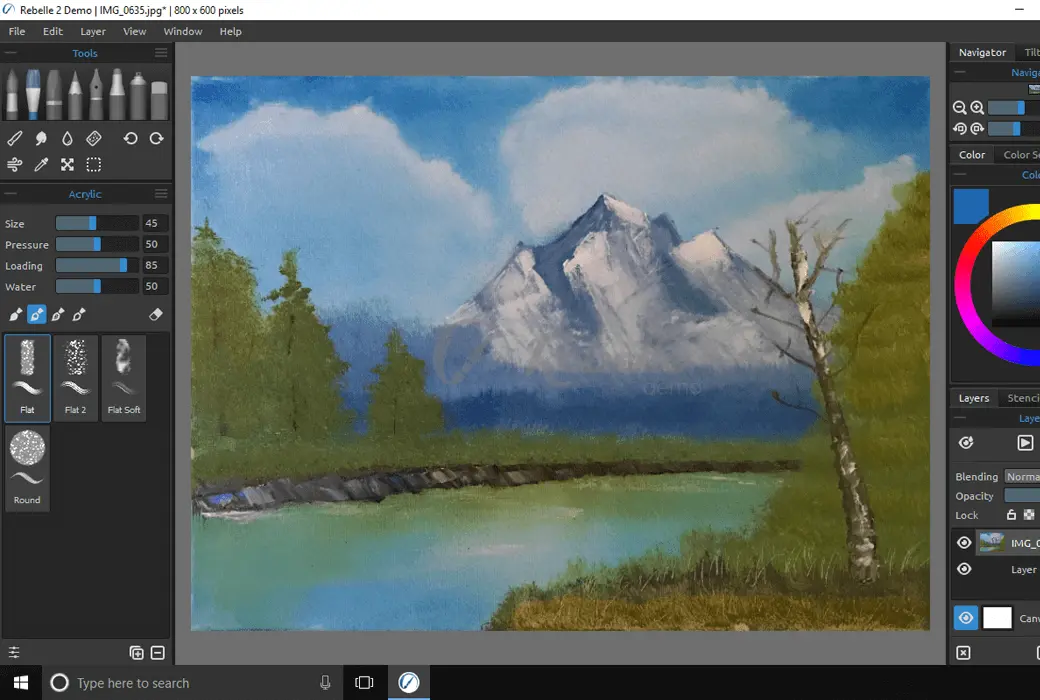This screenshot has height=700, width=1040.
Task: Pick the Water drop tool
Action: point(67,138)
